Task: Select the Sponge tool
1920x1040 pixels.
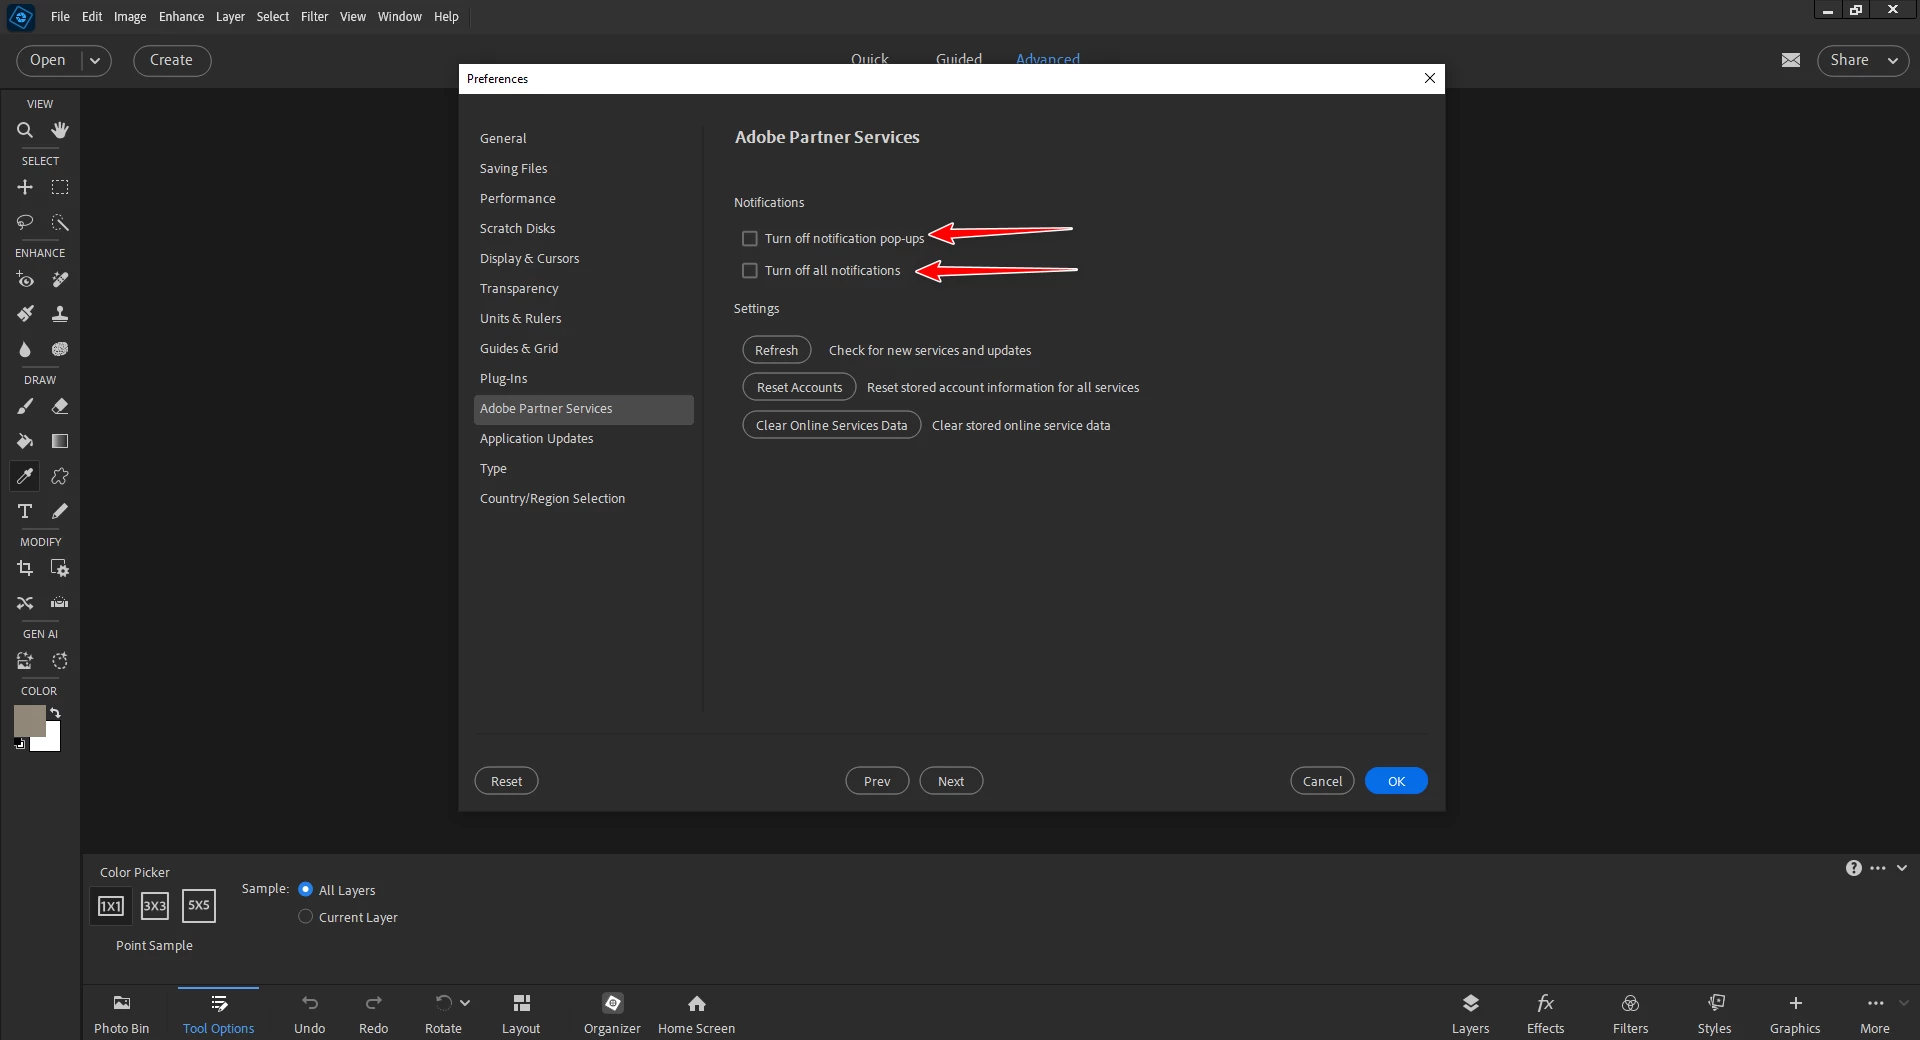Action: pyautogui.click(x=60, y=349)
